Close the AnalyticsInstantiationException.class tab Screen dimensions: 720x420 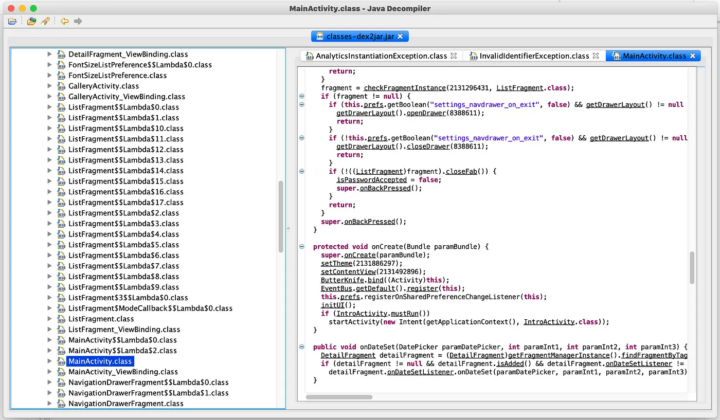(x=454, y=56)
